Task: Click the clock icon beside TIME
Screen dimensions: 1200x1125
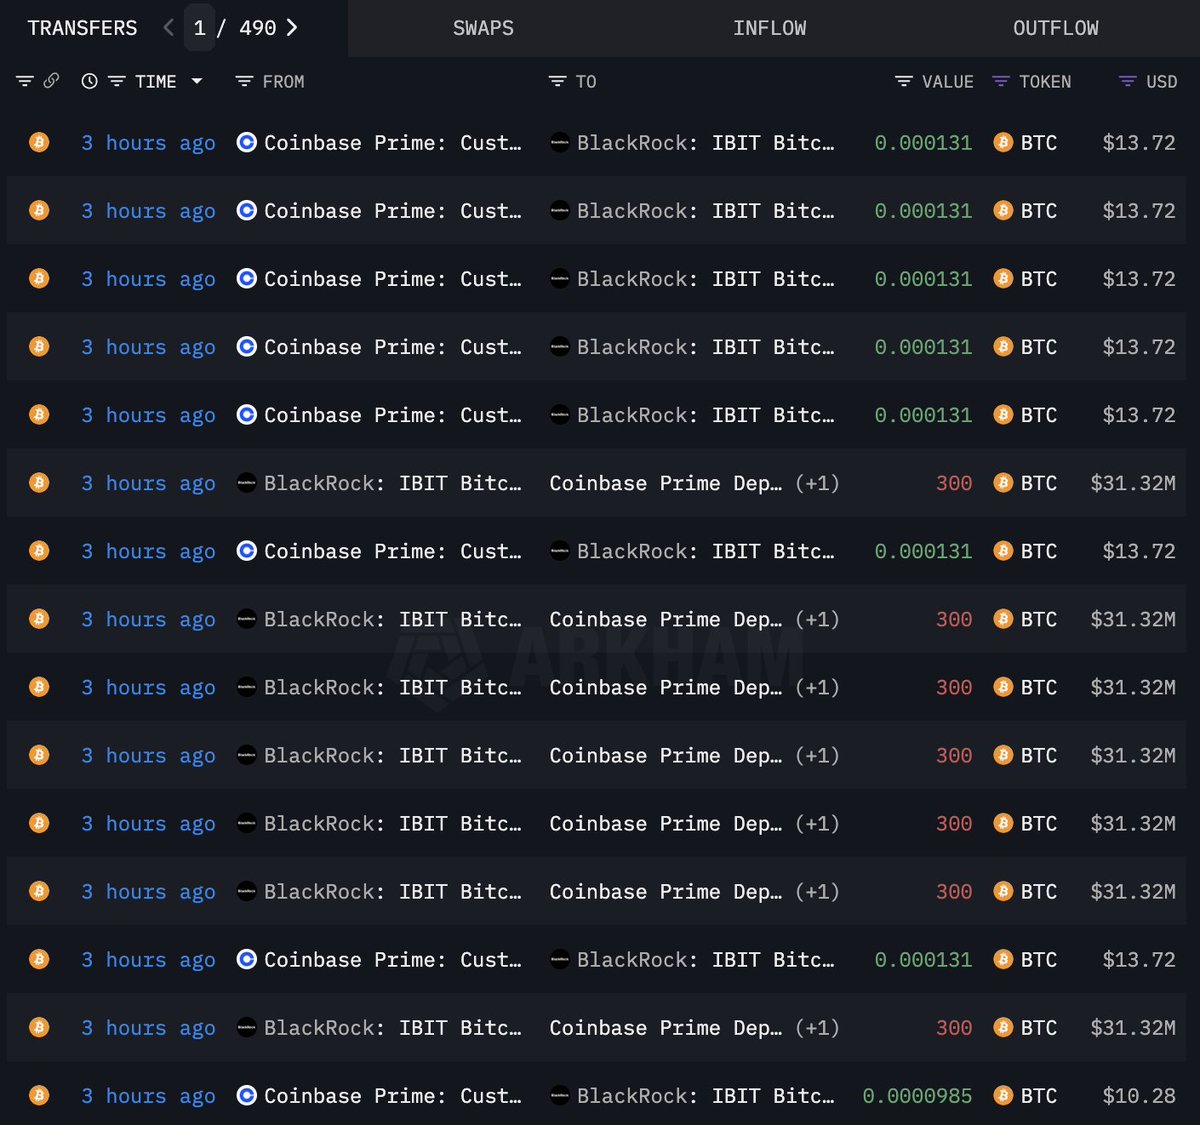Action: click(89, 81)
